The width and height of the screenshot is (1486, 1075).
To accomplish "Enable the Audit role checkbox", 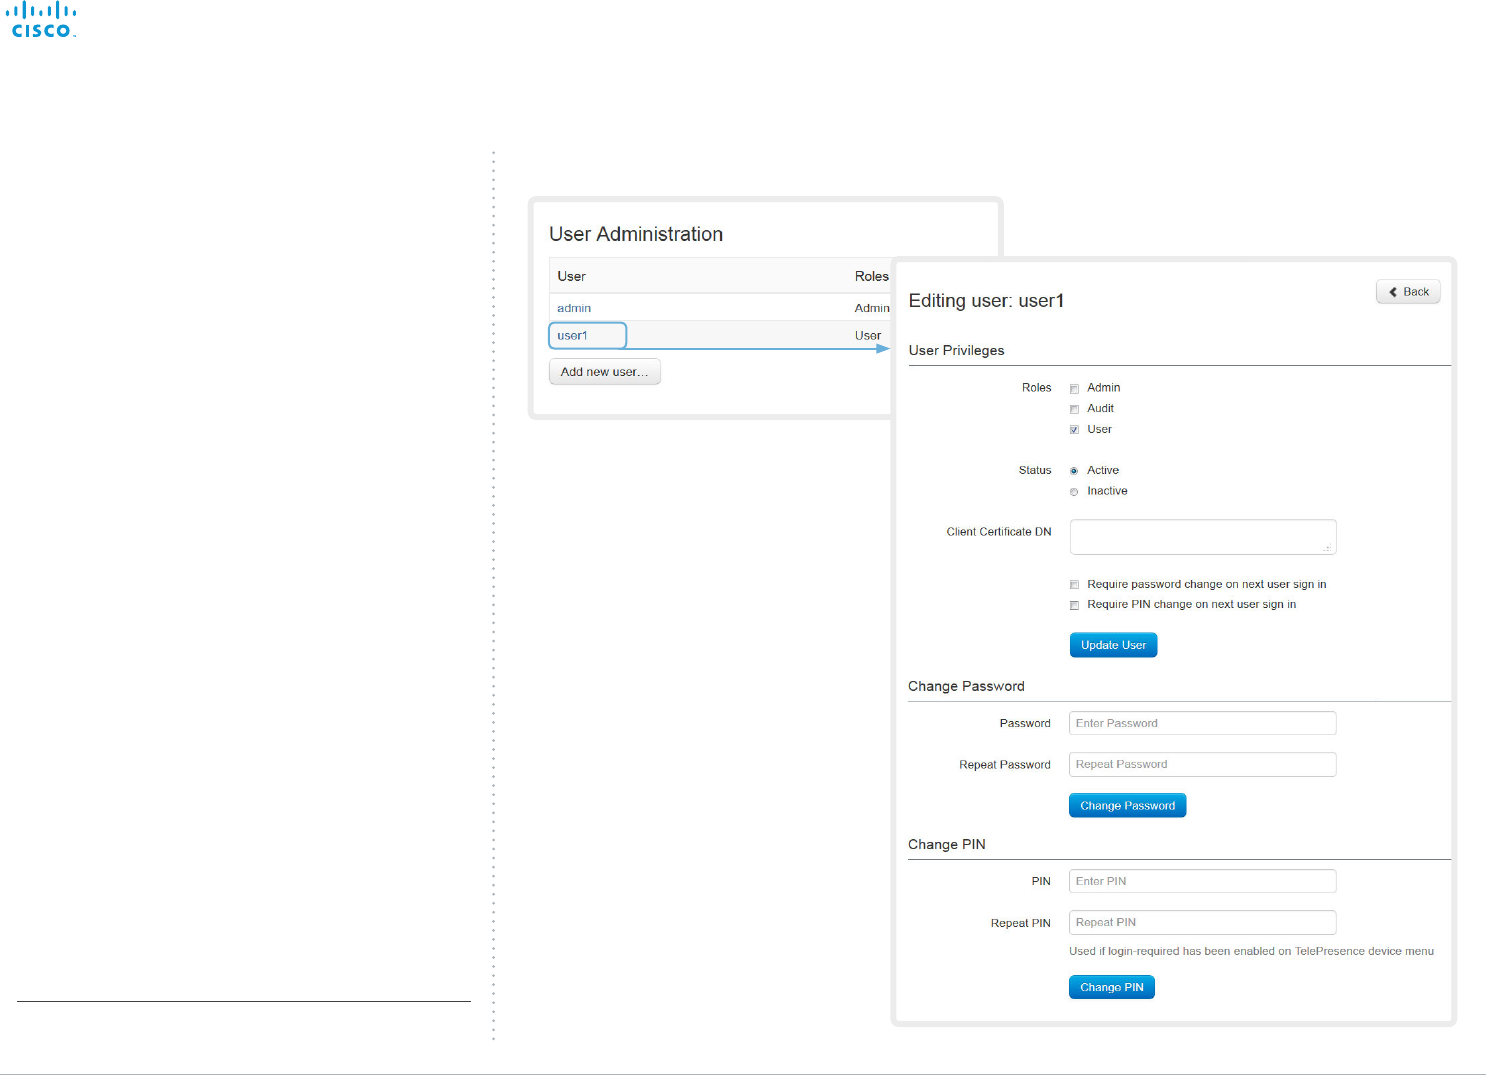I will click(x=1075, y=409).
